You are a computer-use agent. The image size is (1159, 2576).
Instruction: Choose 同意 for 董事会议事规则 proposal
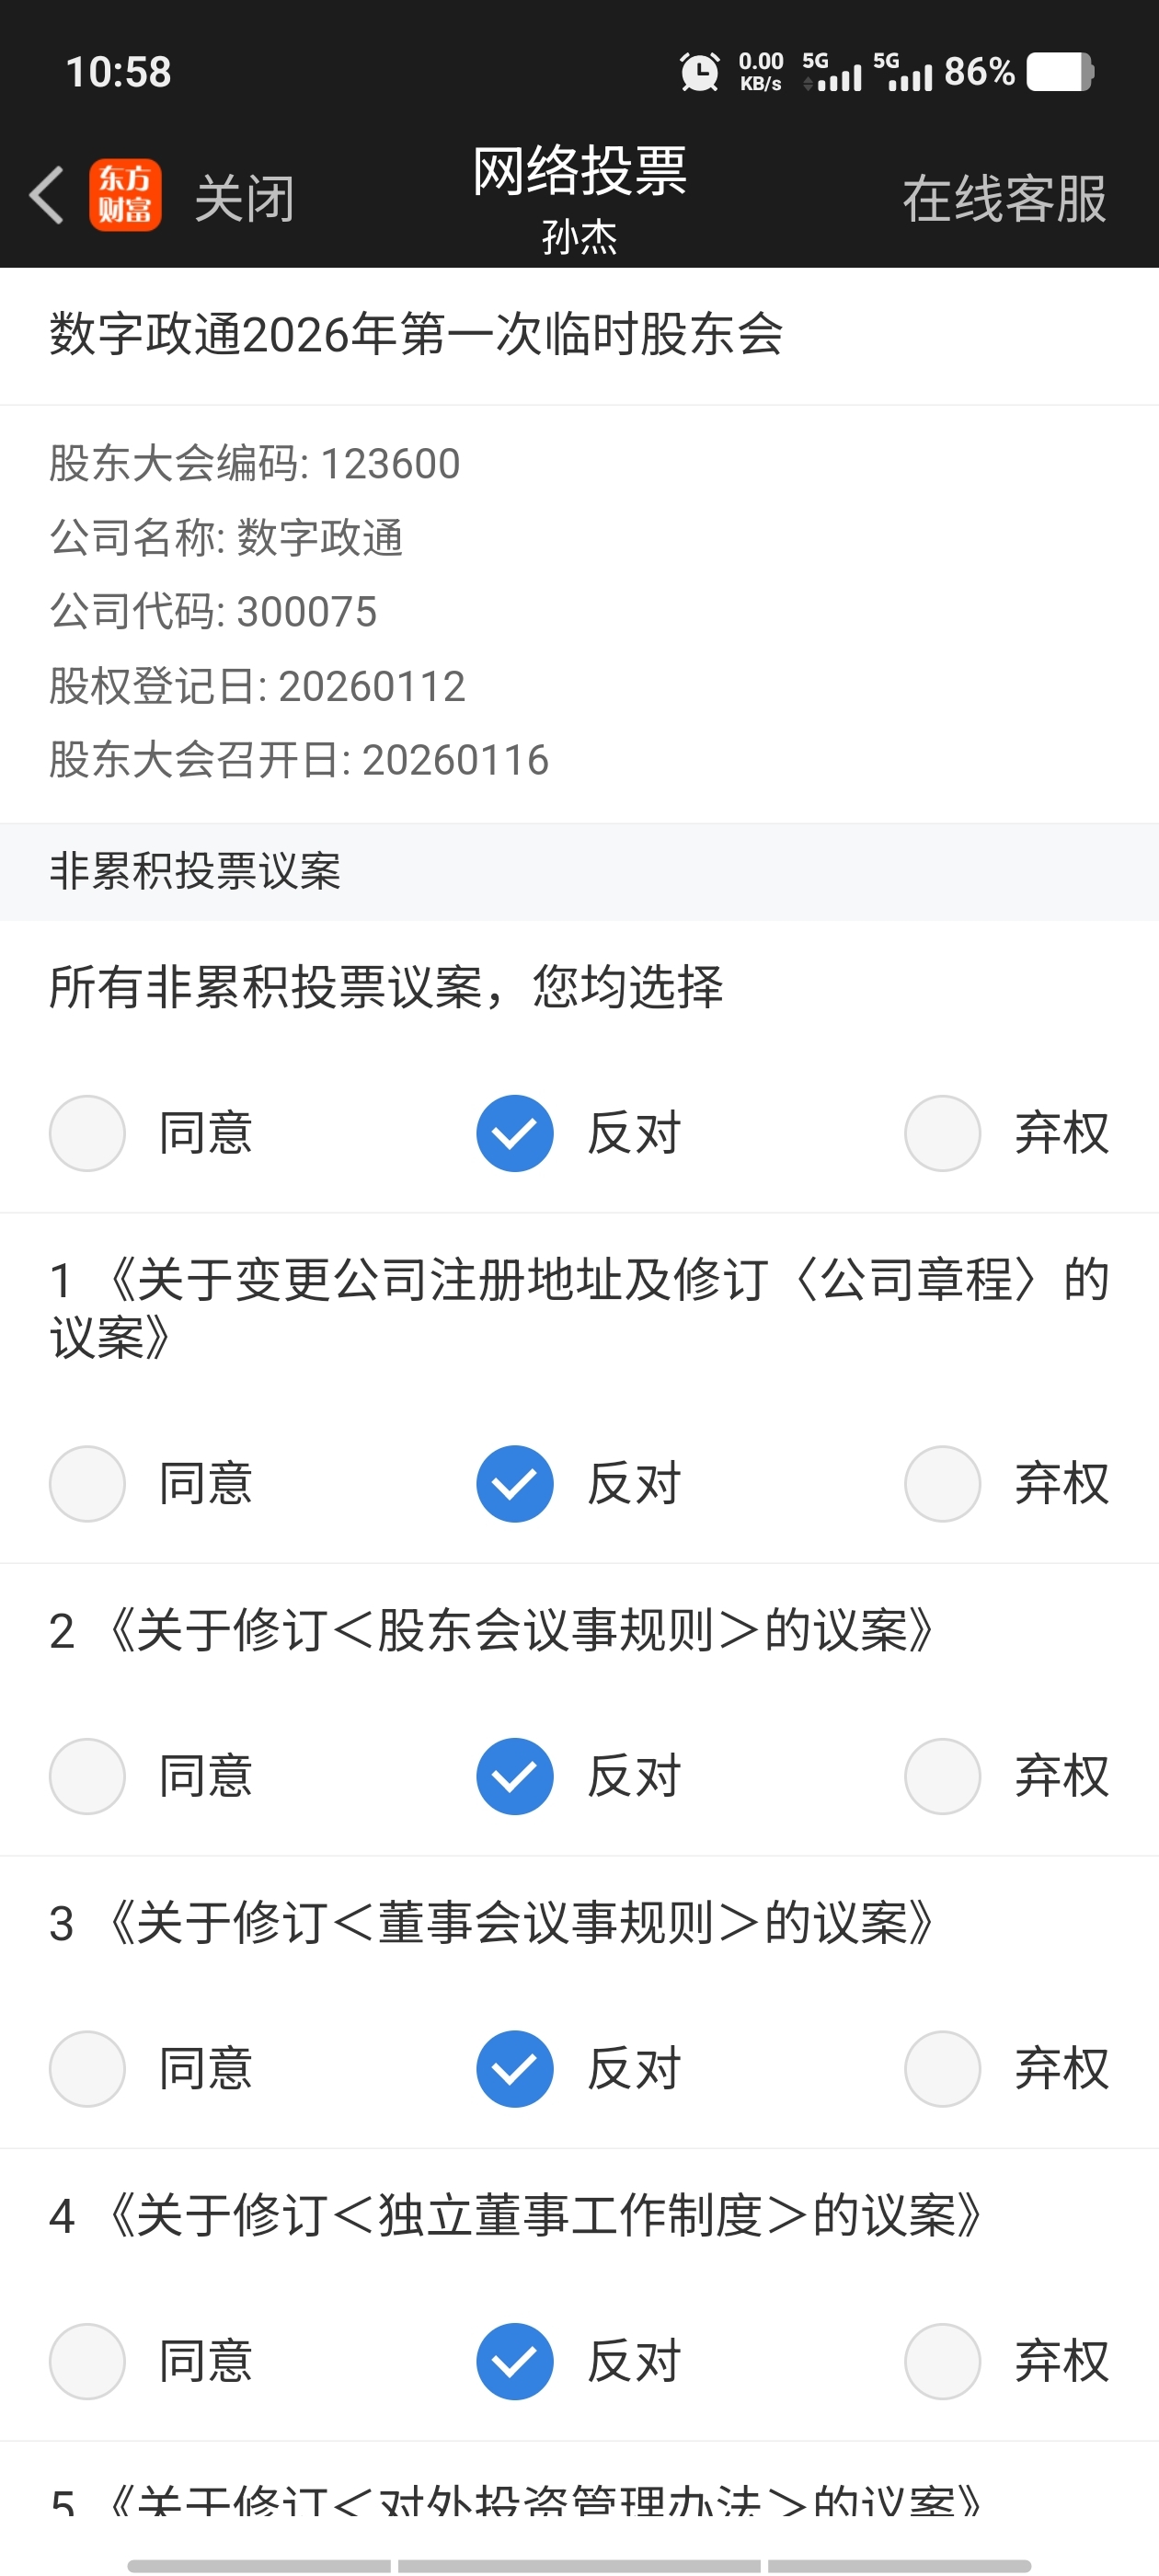(88, 2068)
